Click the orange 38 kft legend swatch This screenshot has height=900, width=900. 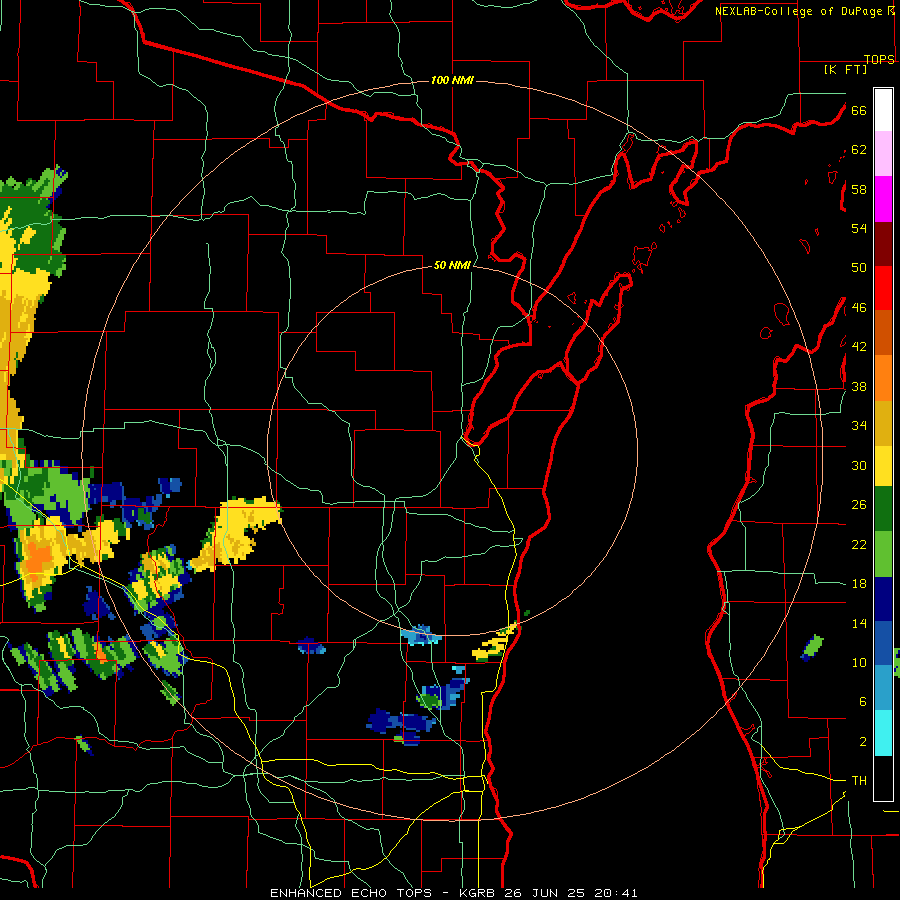pos(883,378)
